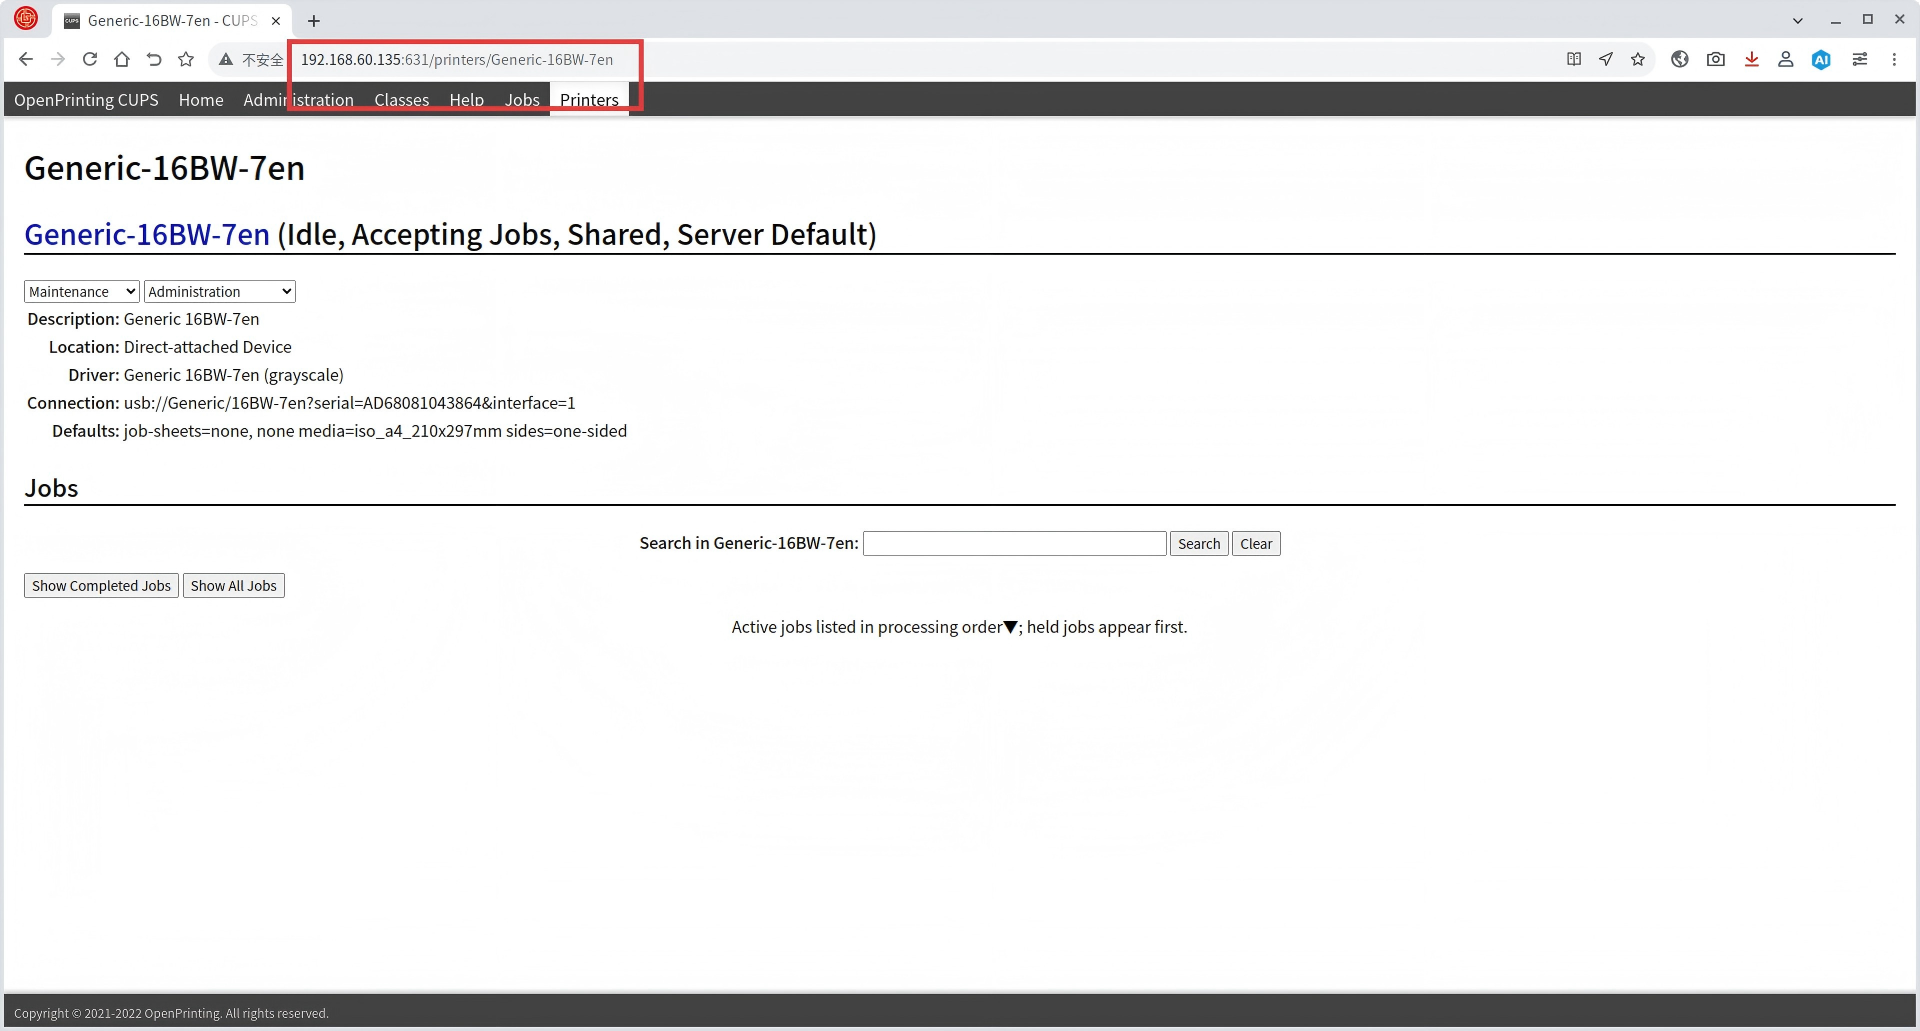Click Show Completed Jobs

click(x=101, y=585)
